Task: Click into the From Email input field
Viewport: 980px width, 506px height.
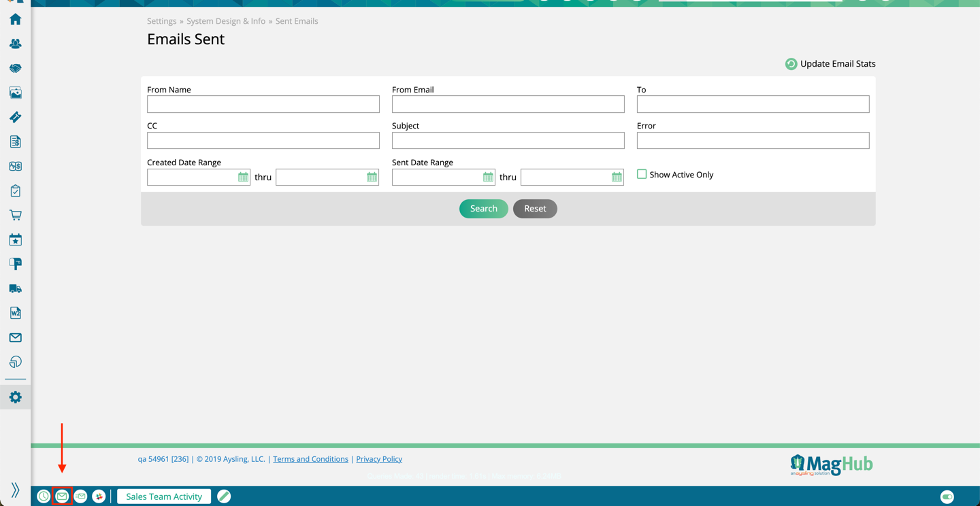Action: pos(508,104)
